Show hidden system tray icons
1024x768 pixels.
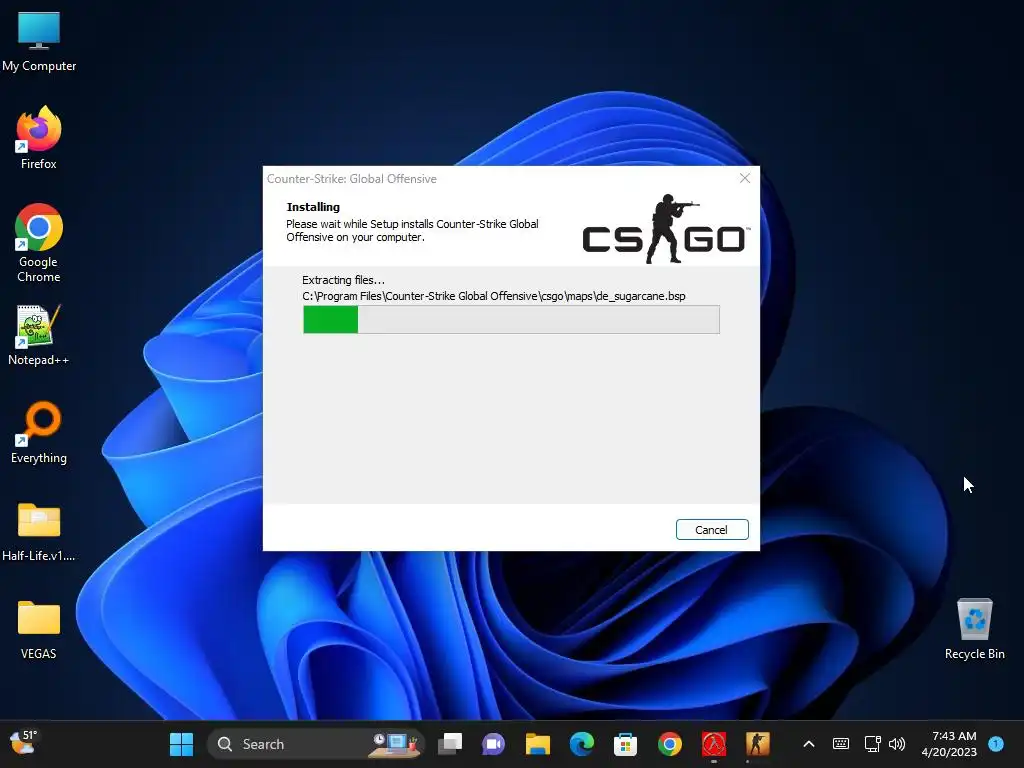[808, 744]
